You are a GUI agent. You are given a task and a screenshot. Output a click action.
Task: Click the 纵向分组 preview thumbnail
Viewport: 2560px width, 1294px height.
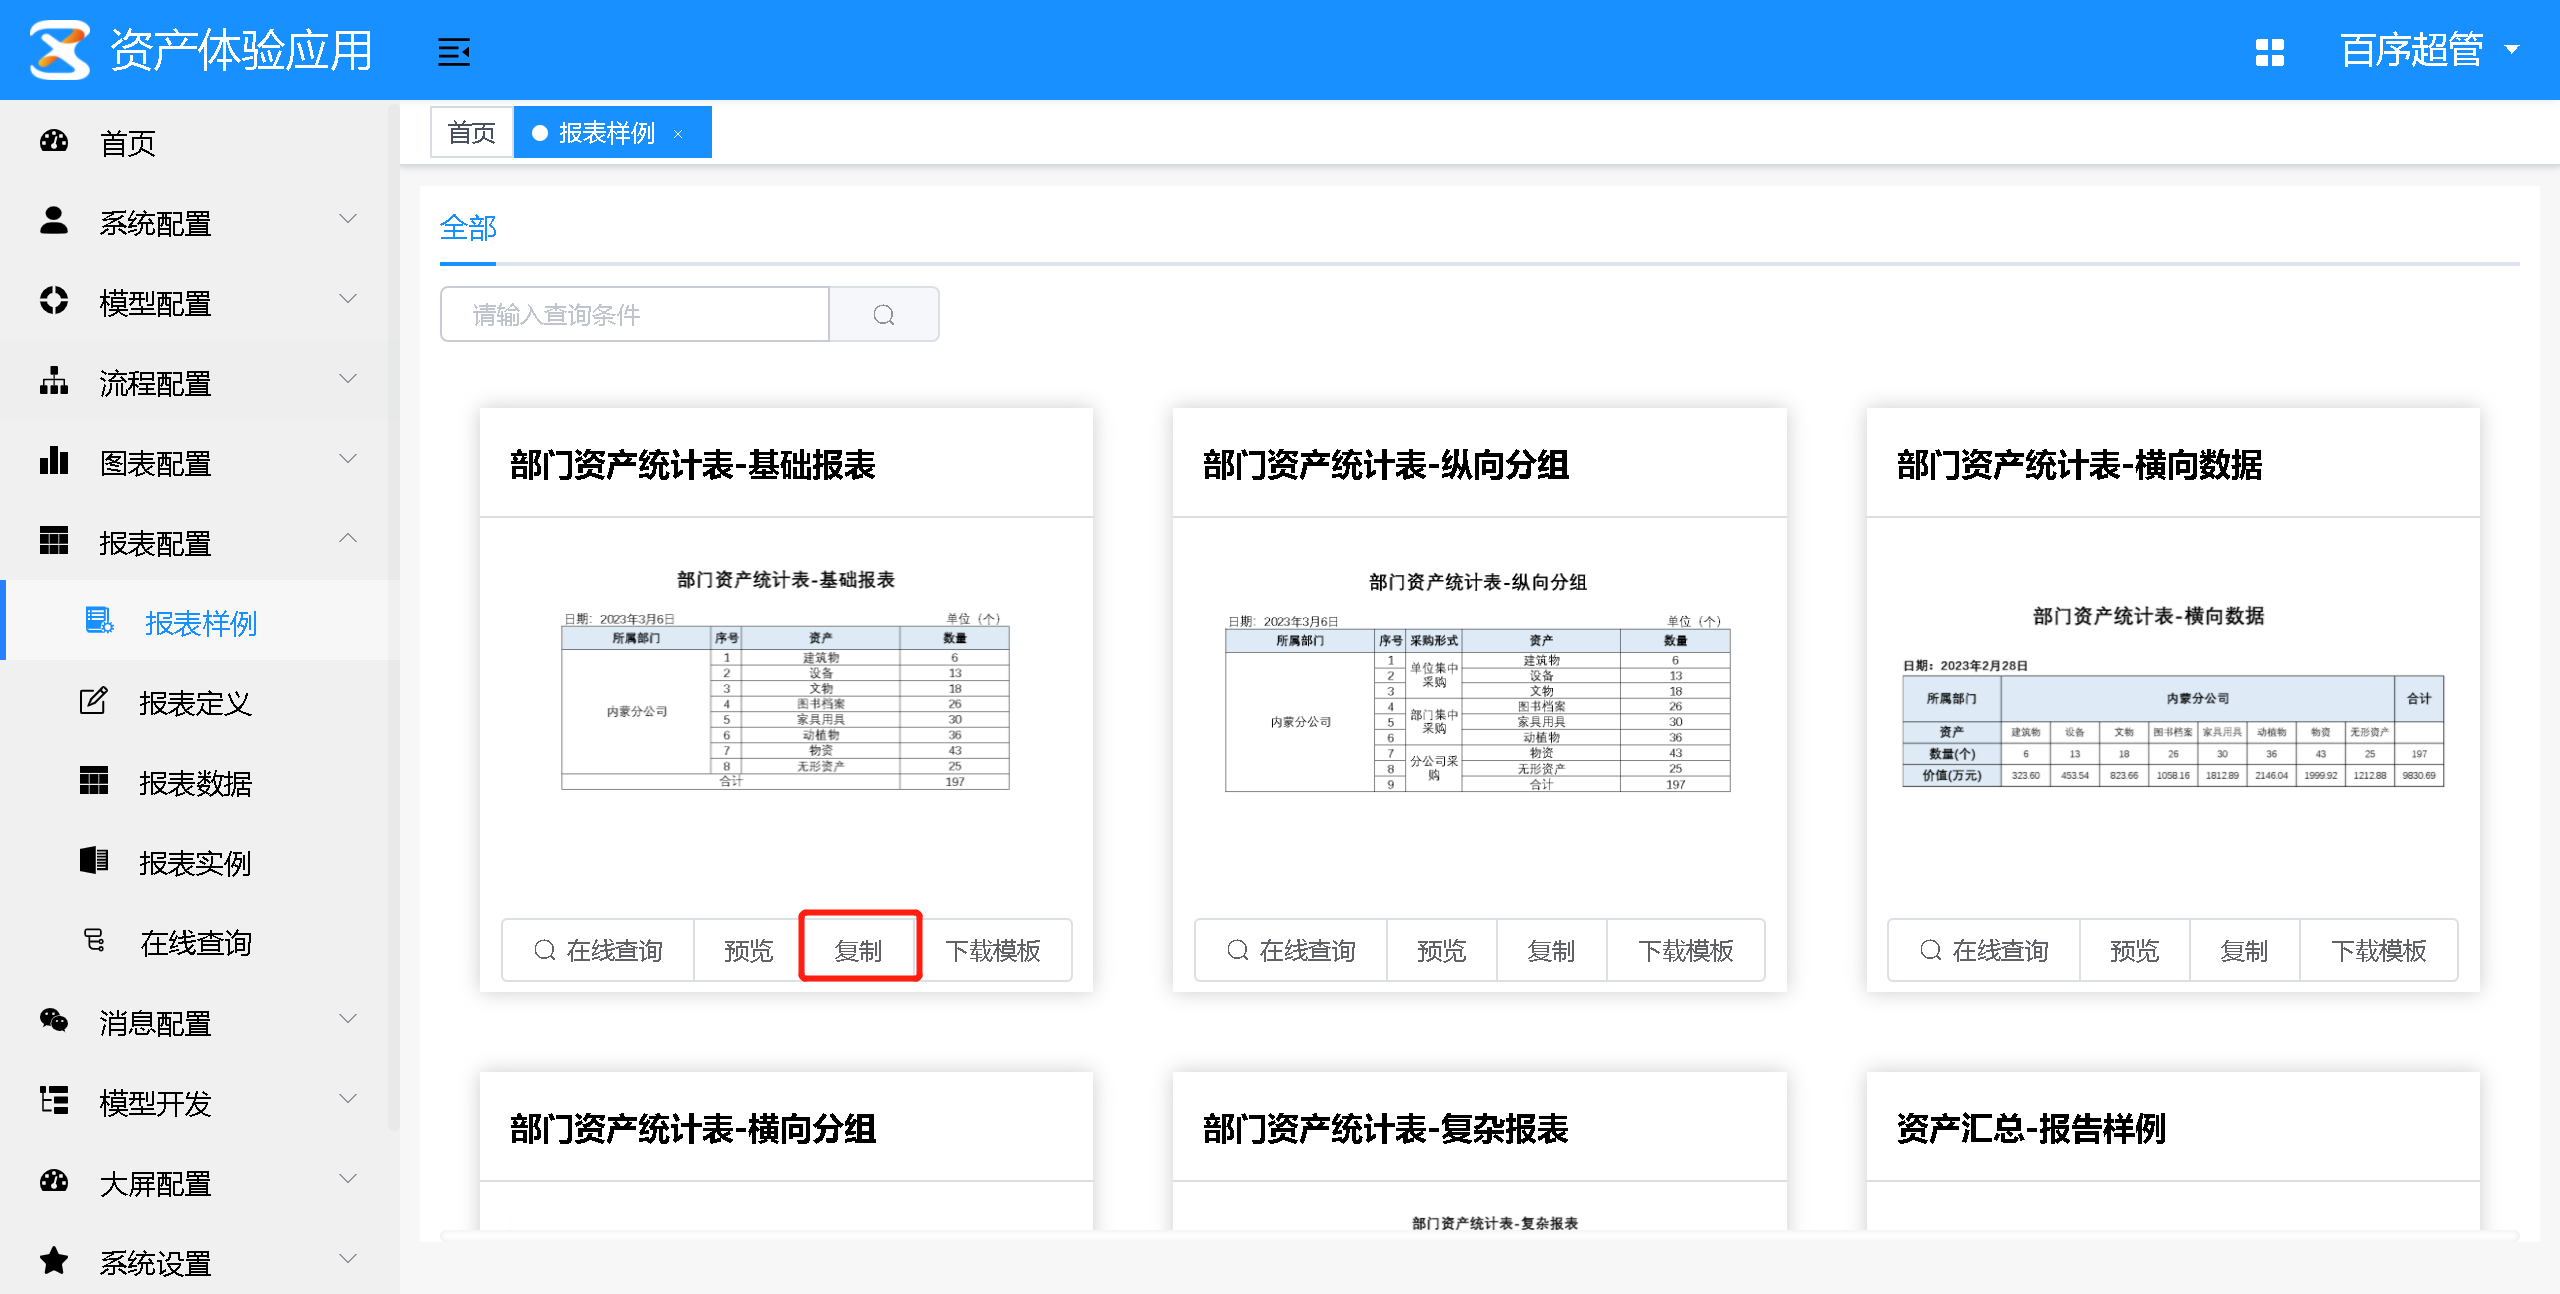pos(1478,682)
